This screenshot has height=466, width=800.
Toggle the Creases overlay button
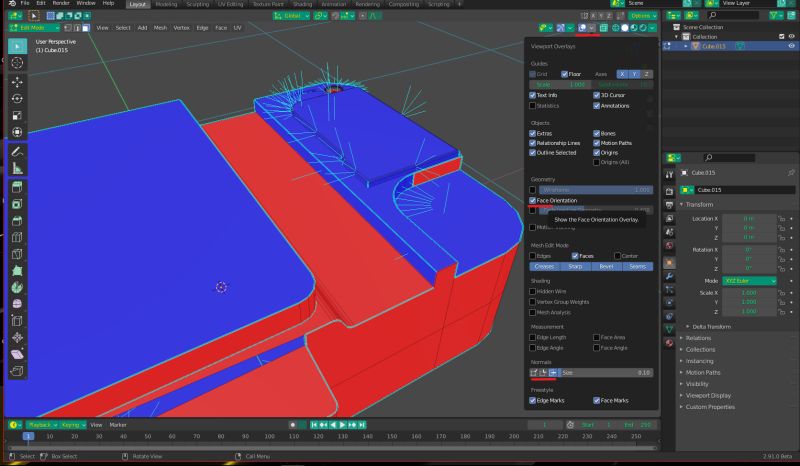[x=544, y=266]
